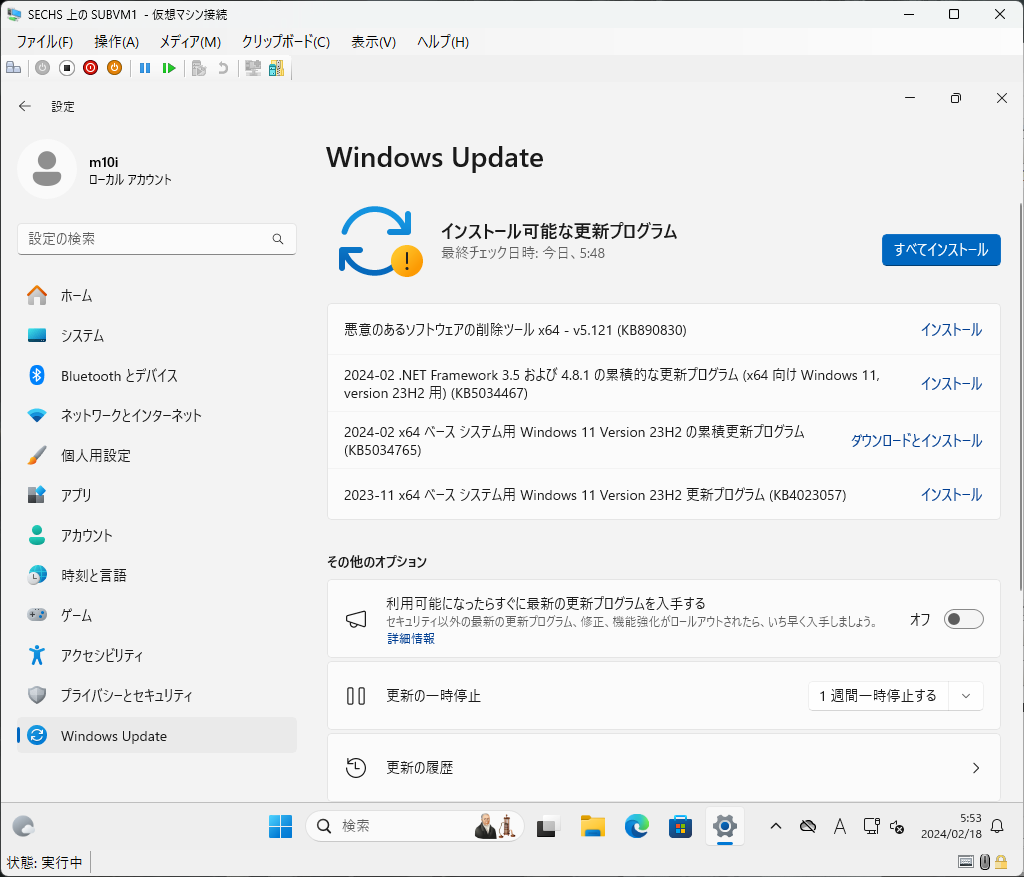The width and height of the screenshot is (1024, 877).
Task: Click the grey Start VM toolbar icon
Action: (42, 68)
